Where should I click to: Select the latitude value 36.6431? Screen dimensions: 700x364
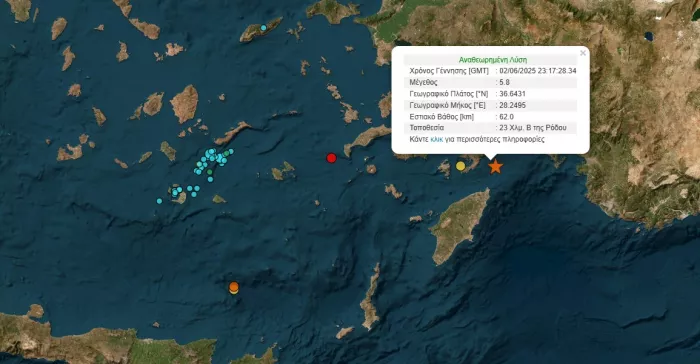tap(512, 94)
